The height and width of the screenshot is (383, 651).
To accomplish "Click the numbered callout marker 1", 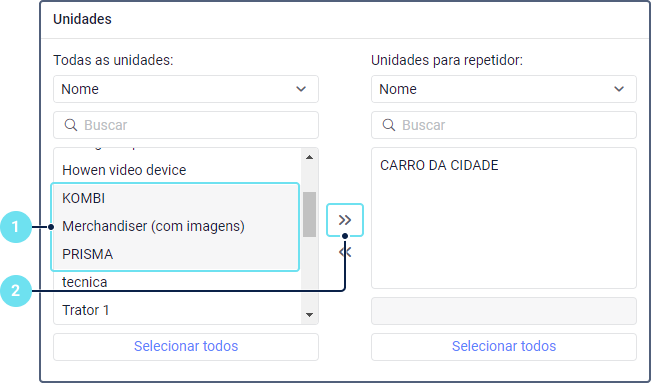I will [x=16, y=227].
